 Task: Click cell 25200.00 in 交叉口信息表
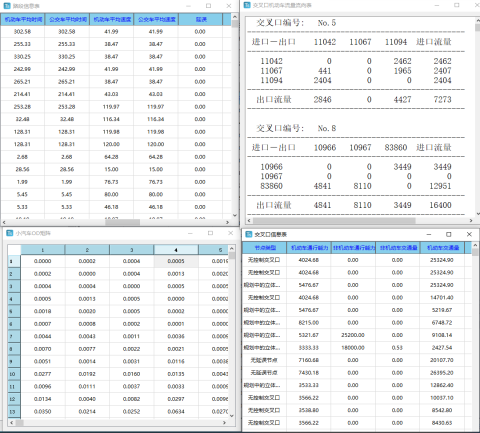tap(353, 335)
